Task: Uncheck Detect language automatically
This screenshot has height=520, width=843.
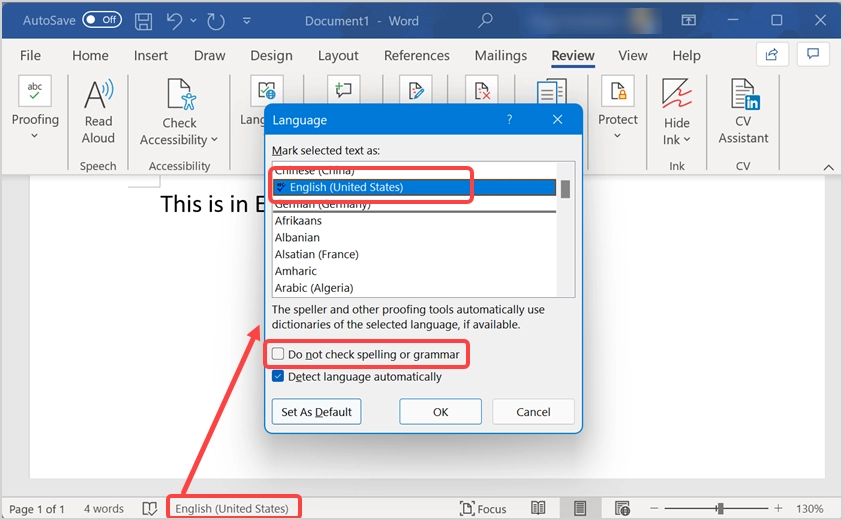Action: [278, 376]
